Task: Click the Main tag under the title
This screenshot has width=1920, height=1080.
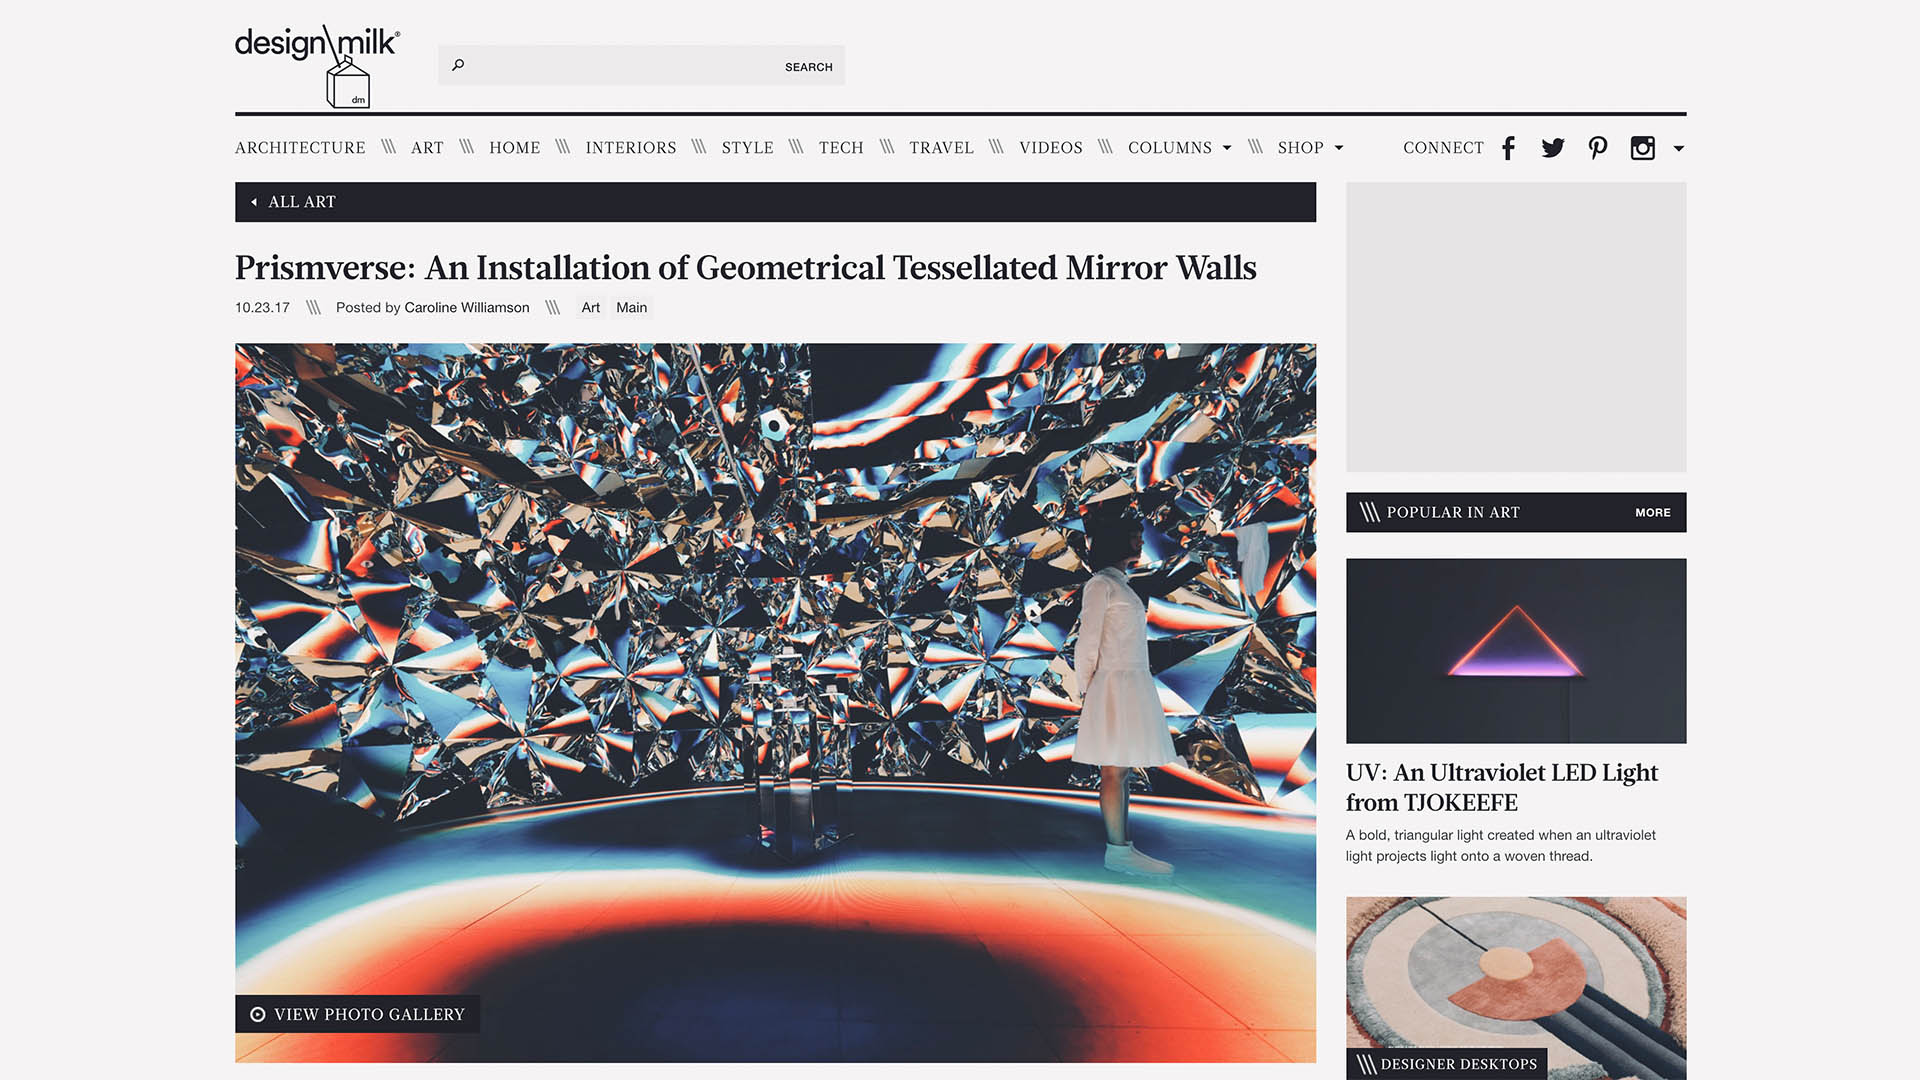Action: click(x=632, y=308)
